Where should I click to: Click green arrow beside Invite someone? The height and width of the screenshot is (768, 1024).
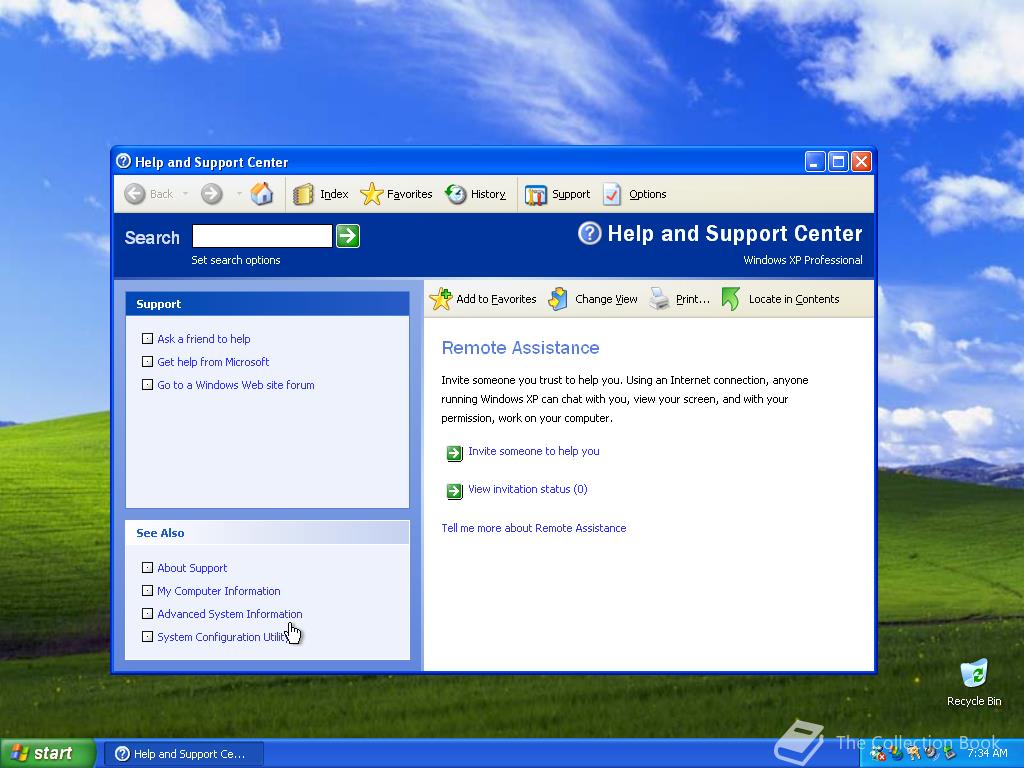[x=455, y=453]
